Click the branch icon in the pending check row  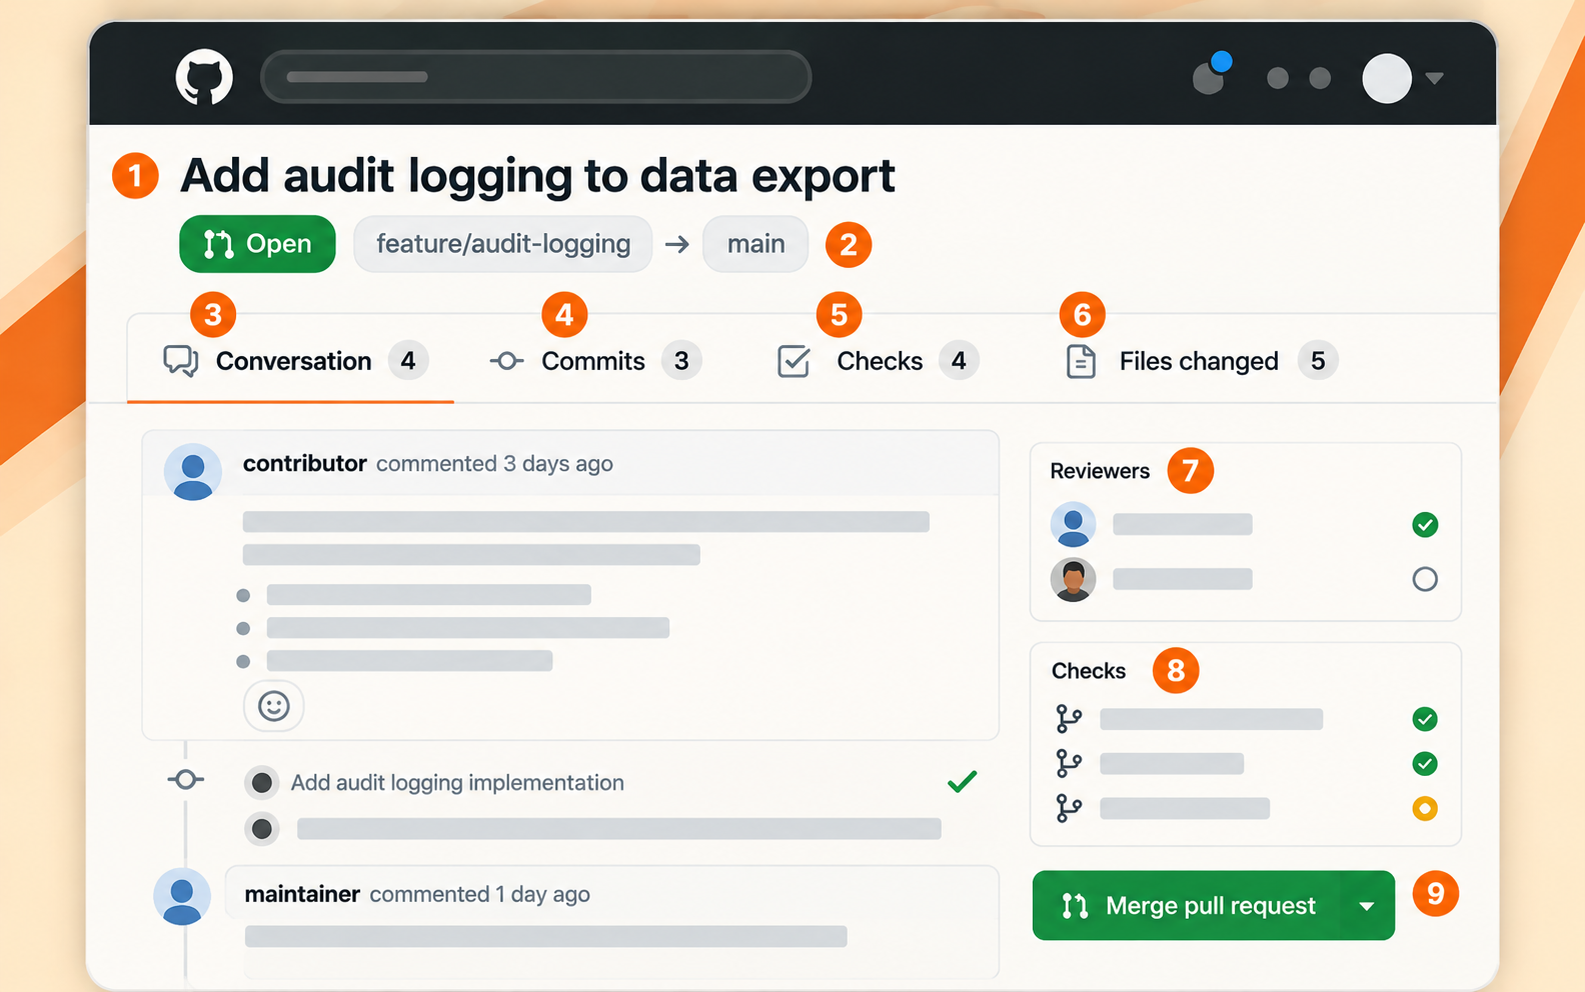[x=1069, y=808]
